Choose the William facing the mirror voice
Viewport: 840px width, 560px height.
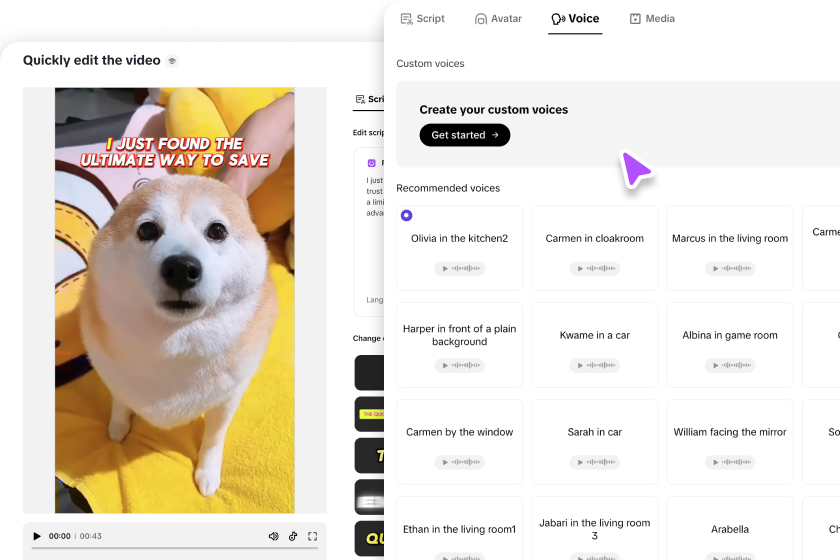[730, 442]
